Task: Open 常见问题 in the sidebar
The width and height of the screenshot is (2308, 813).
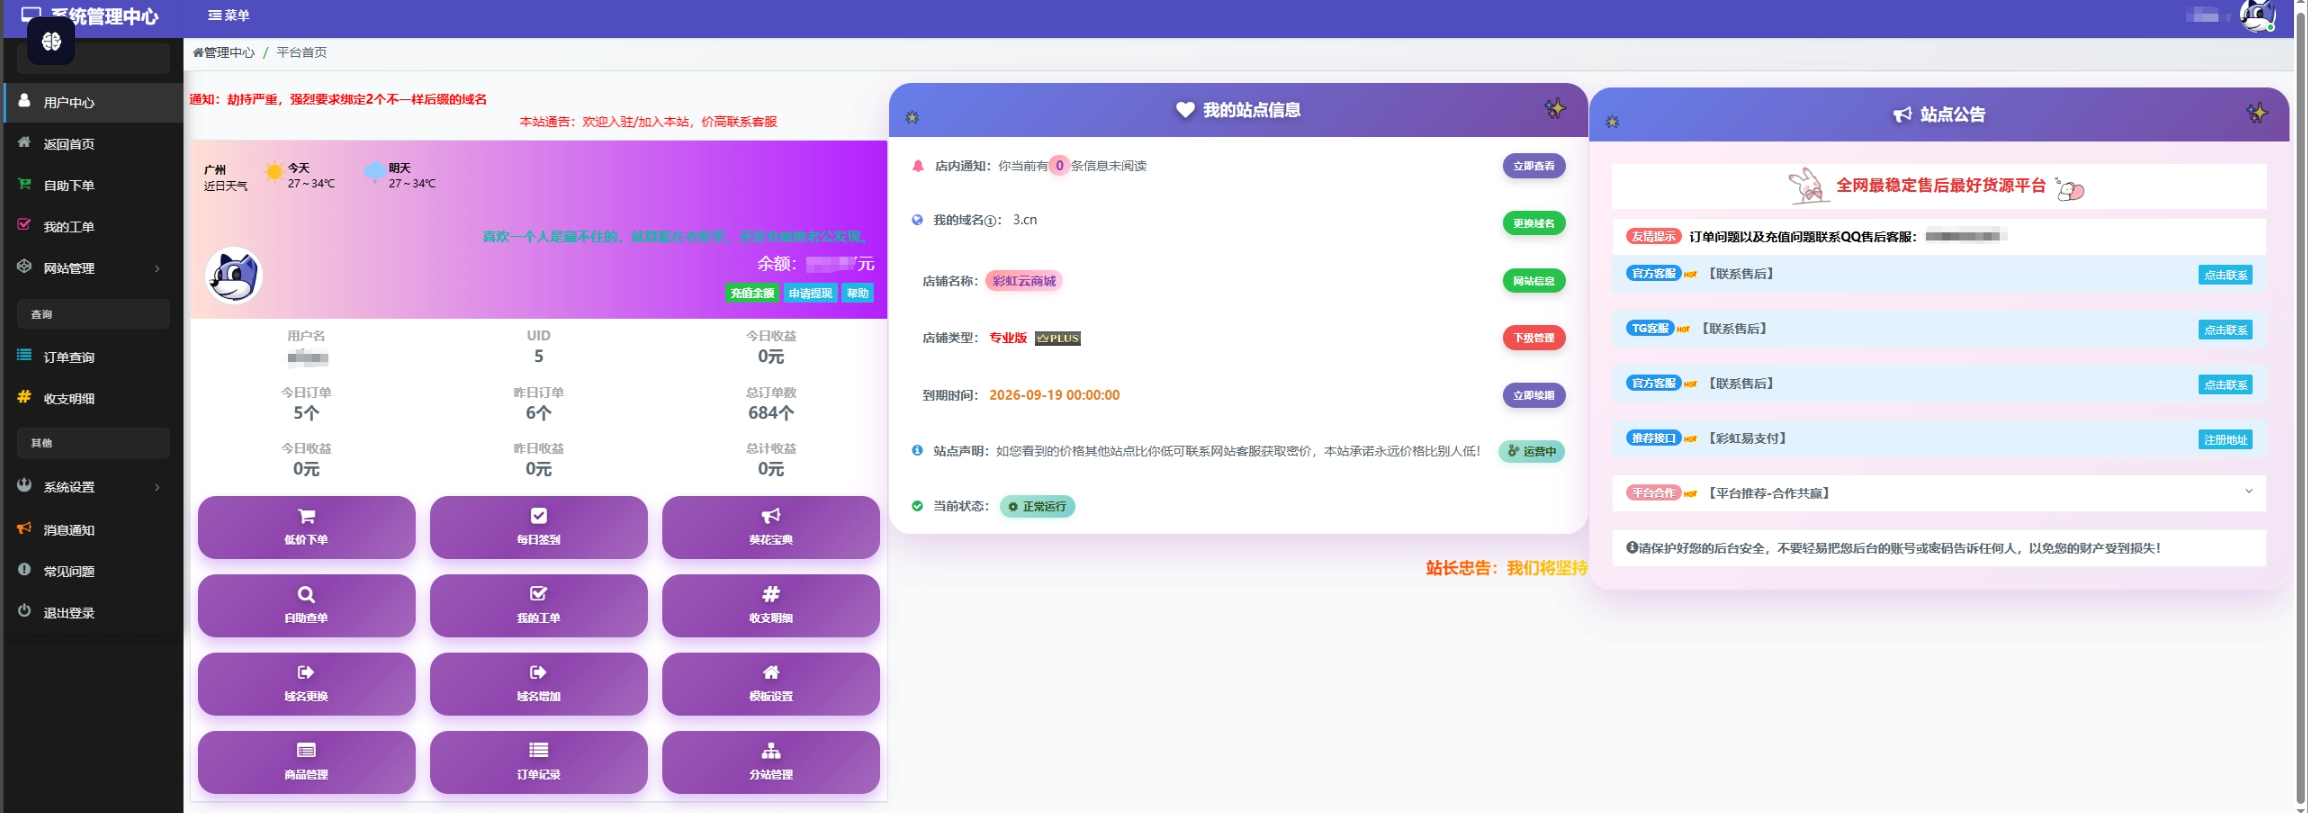Action: 93,571
